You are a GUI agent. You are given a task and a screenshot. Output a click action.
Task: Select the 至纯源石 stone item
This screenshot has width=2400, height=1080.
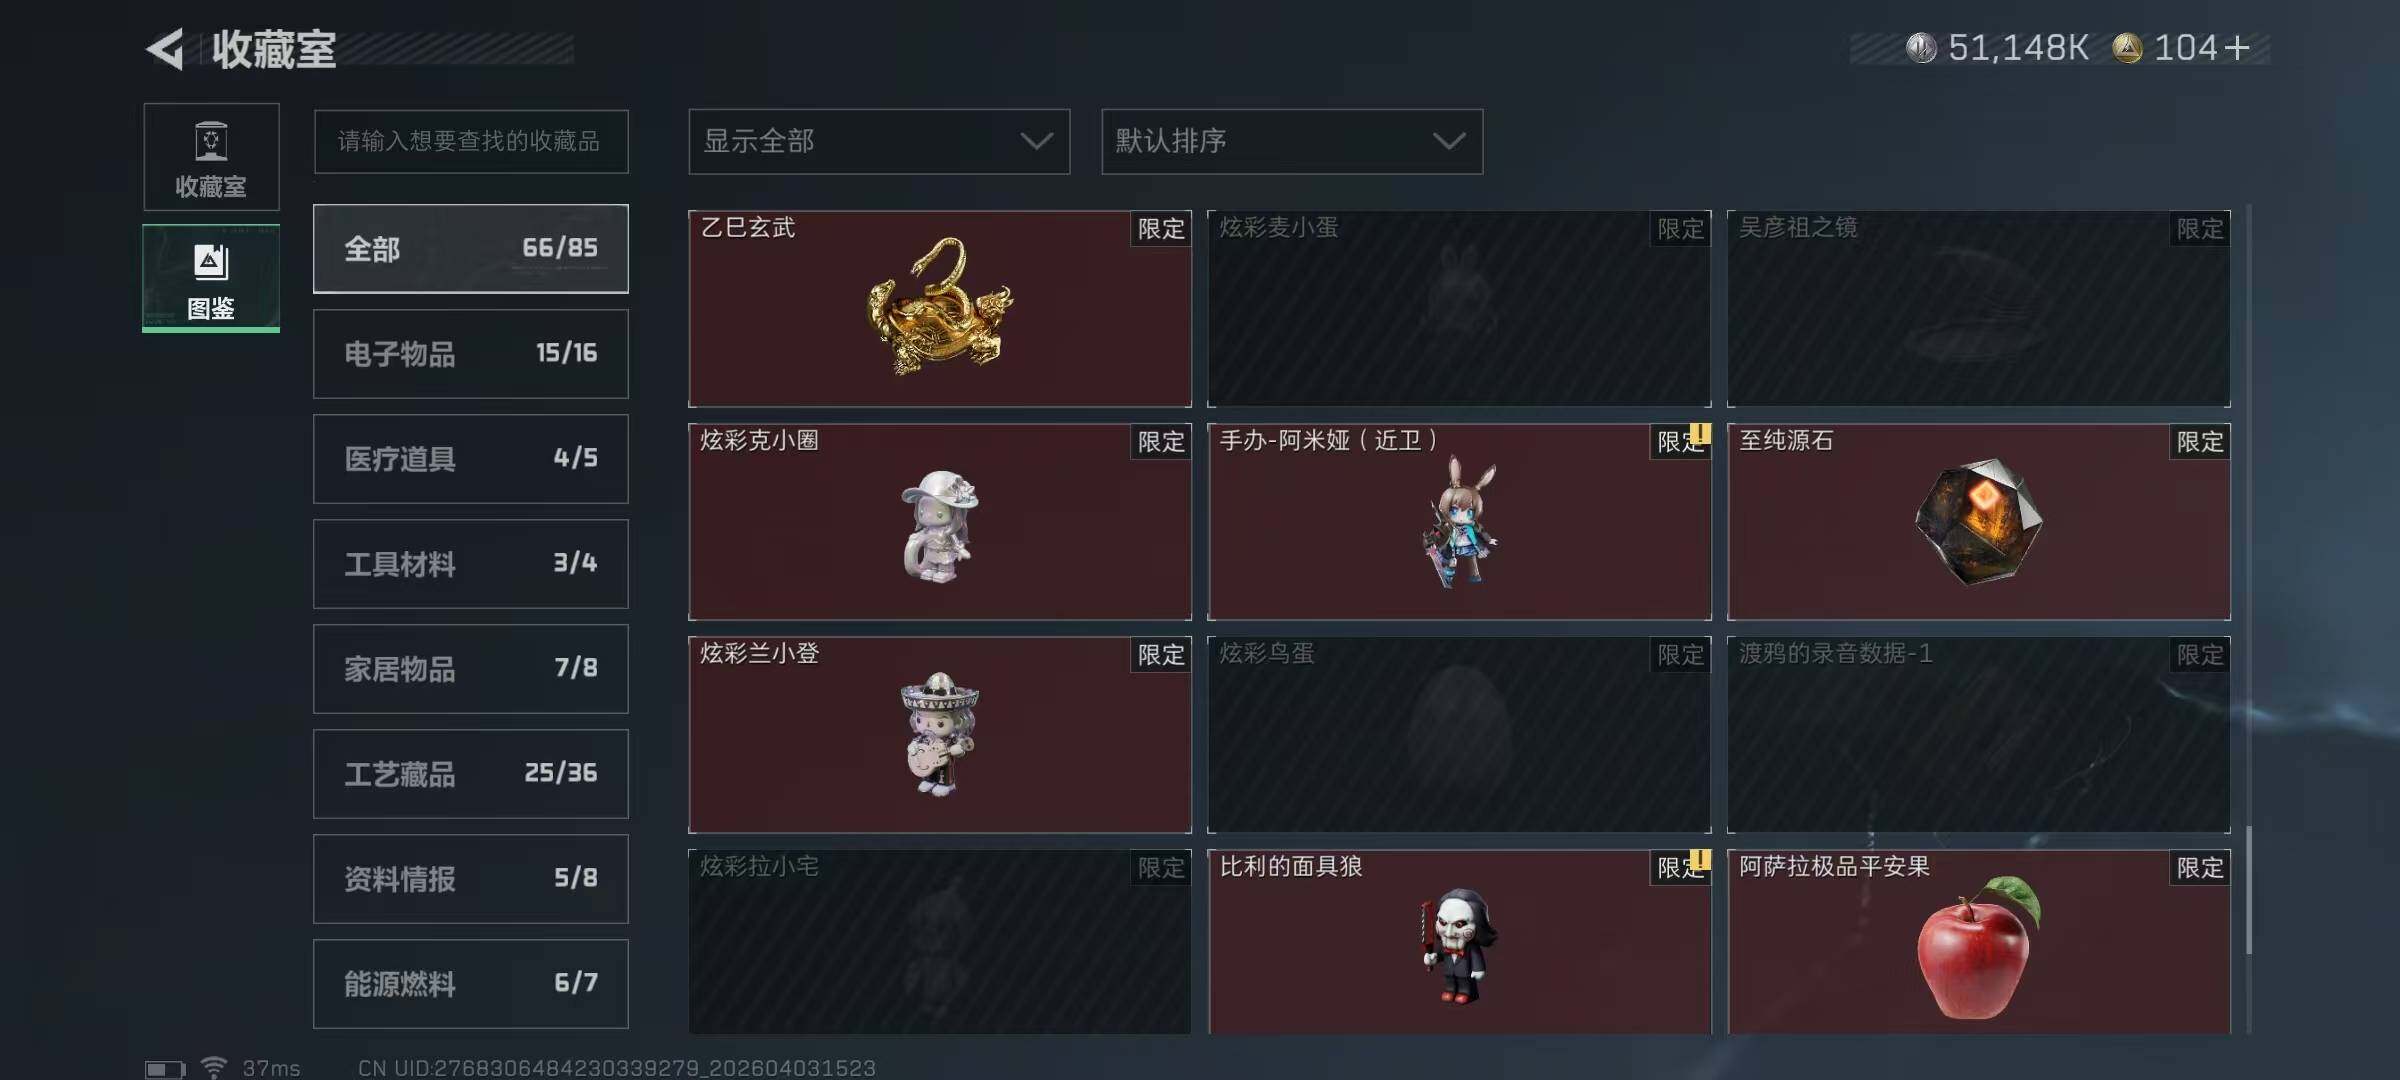pyautogui.click(x=1978, y=521)
